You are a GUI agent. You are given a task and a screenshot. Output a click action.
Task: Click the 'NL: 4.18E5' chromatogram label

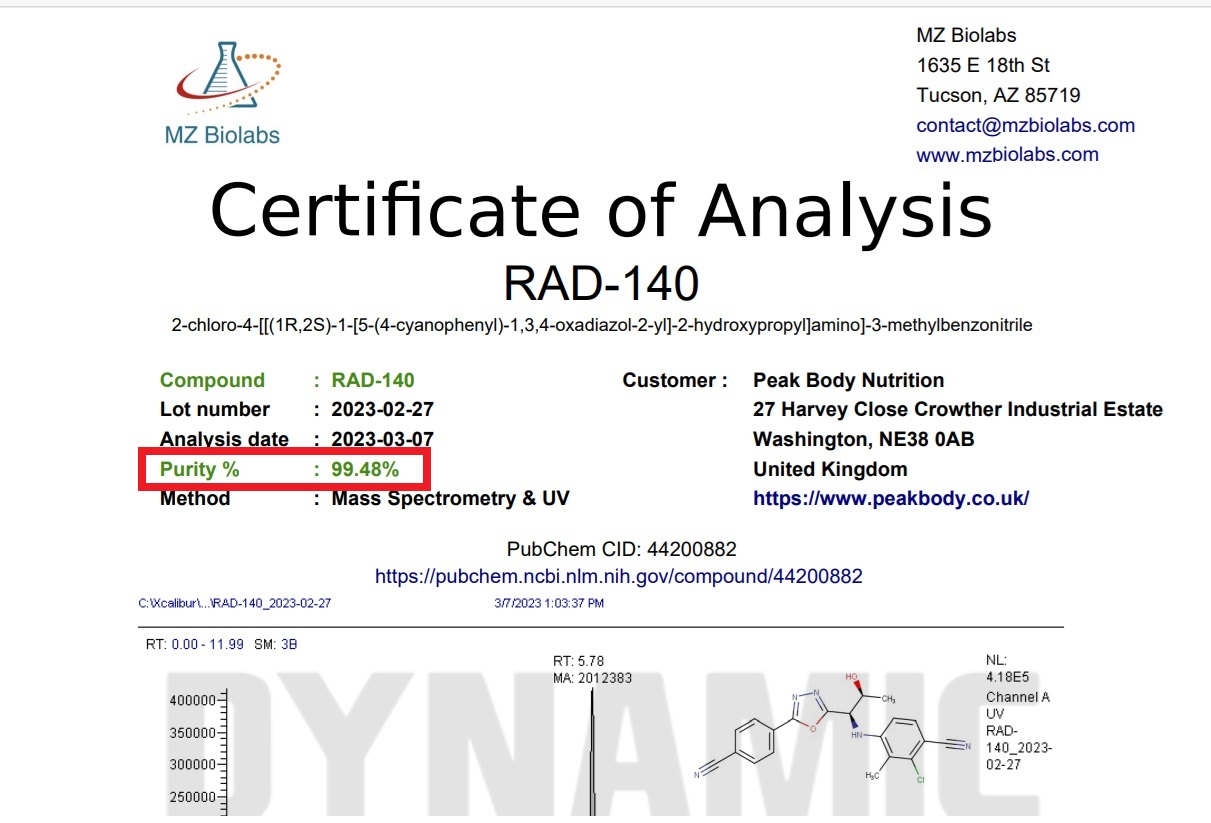click(1008, 669)
